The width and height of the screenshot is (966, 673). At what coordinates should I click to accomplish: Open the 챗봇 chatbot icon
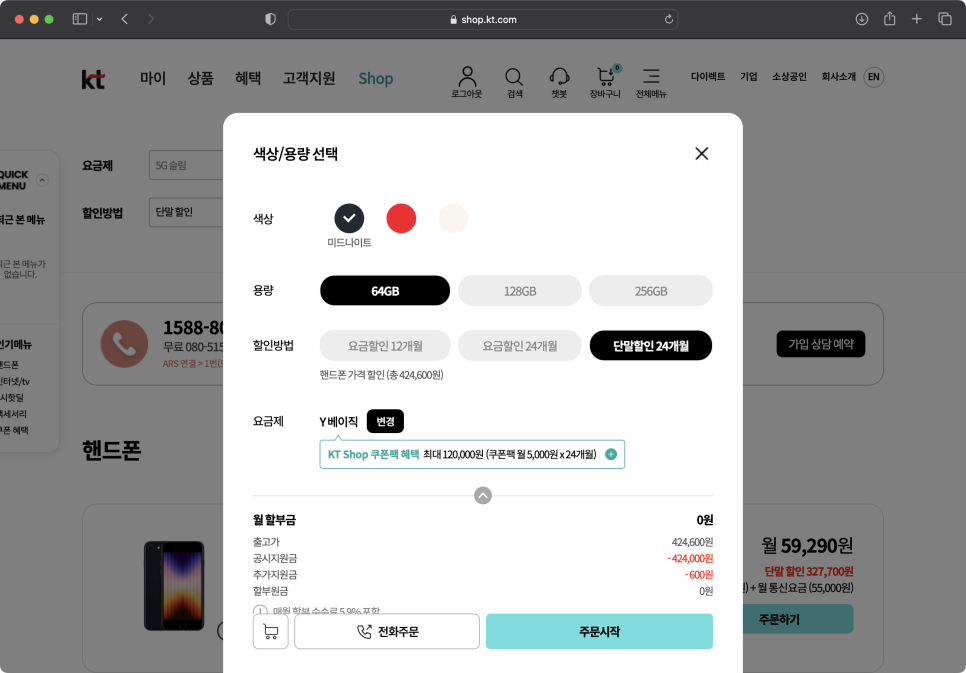pos(559,77)
